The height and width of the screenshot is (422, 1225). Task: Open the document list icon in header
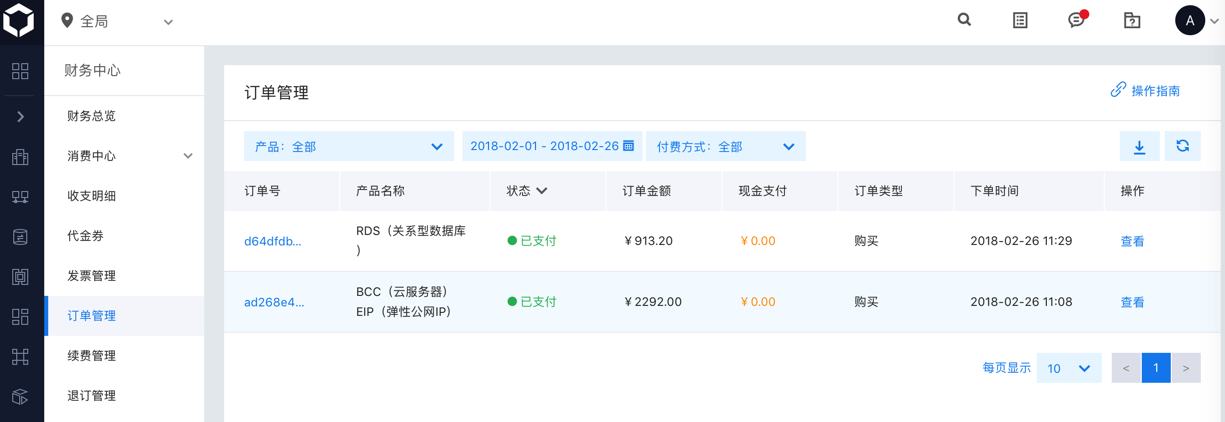[x=1020, y=20]
